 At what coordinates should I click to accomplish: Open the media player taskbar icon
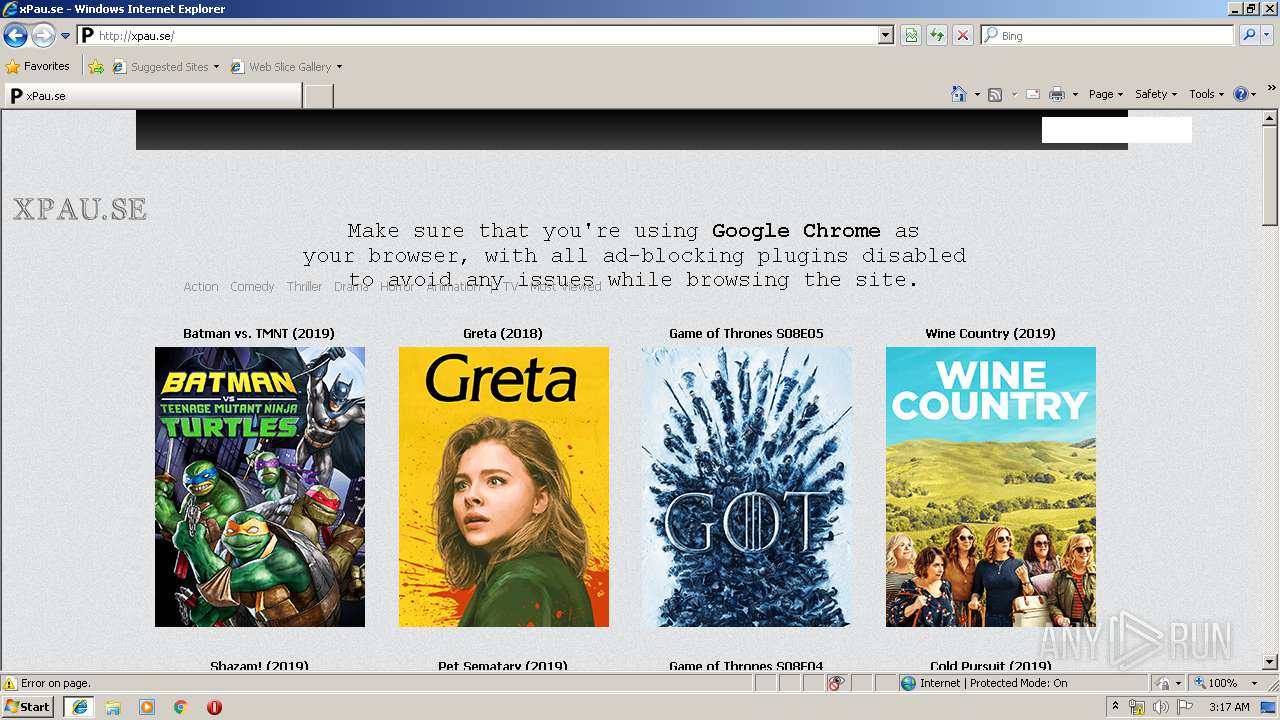147,707
